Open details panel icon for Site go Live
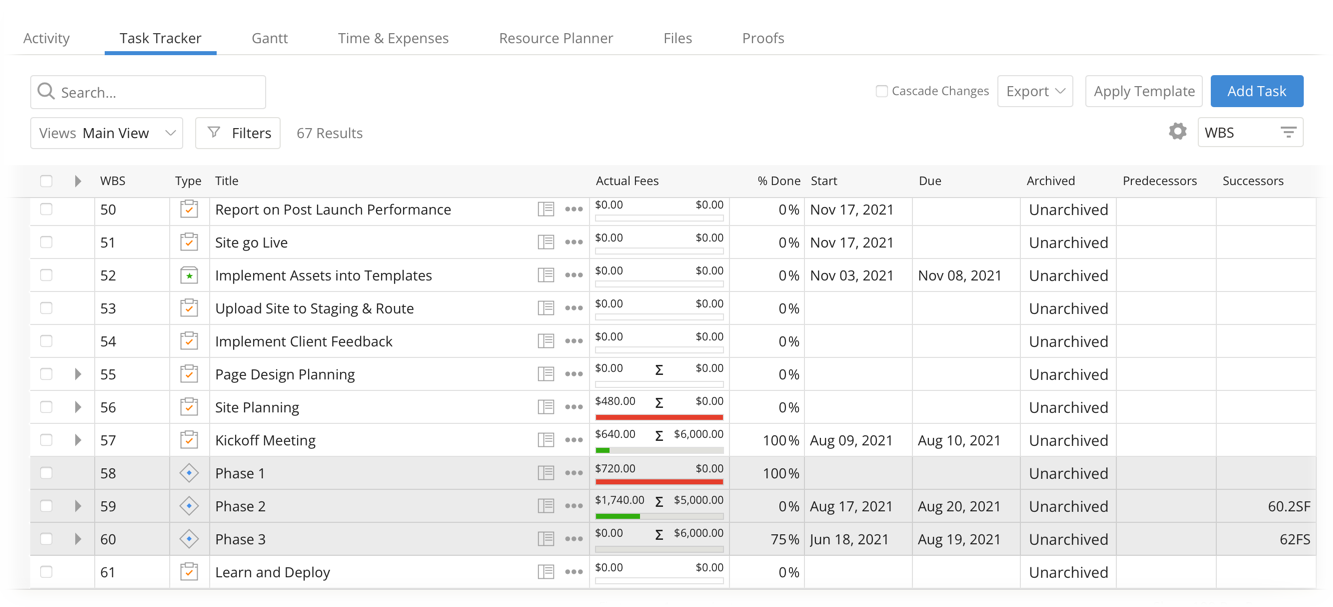The height and width of the screenshot is (607, 1333). [546, 242]
